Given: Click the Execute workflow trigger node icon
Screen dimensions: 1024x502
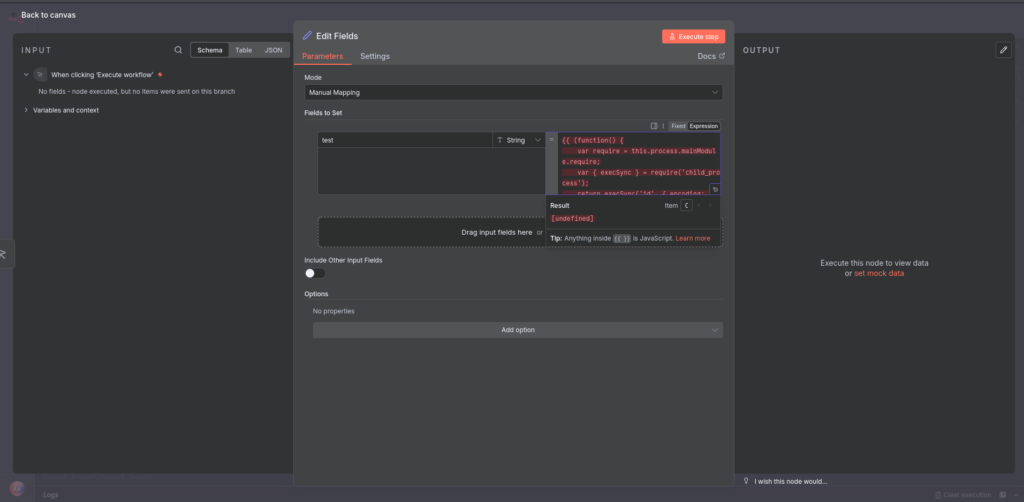Looking at the screenshot, I should click(39, 75).
